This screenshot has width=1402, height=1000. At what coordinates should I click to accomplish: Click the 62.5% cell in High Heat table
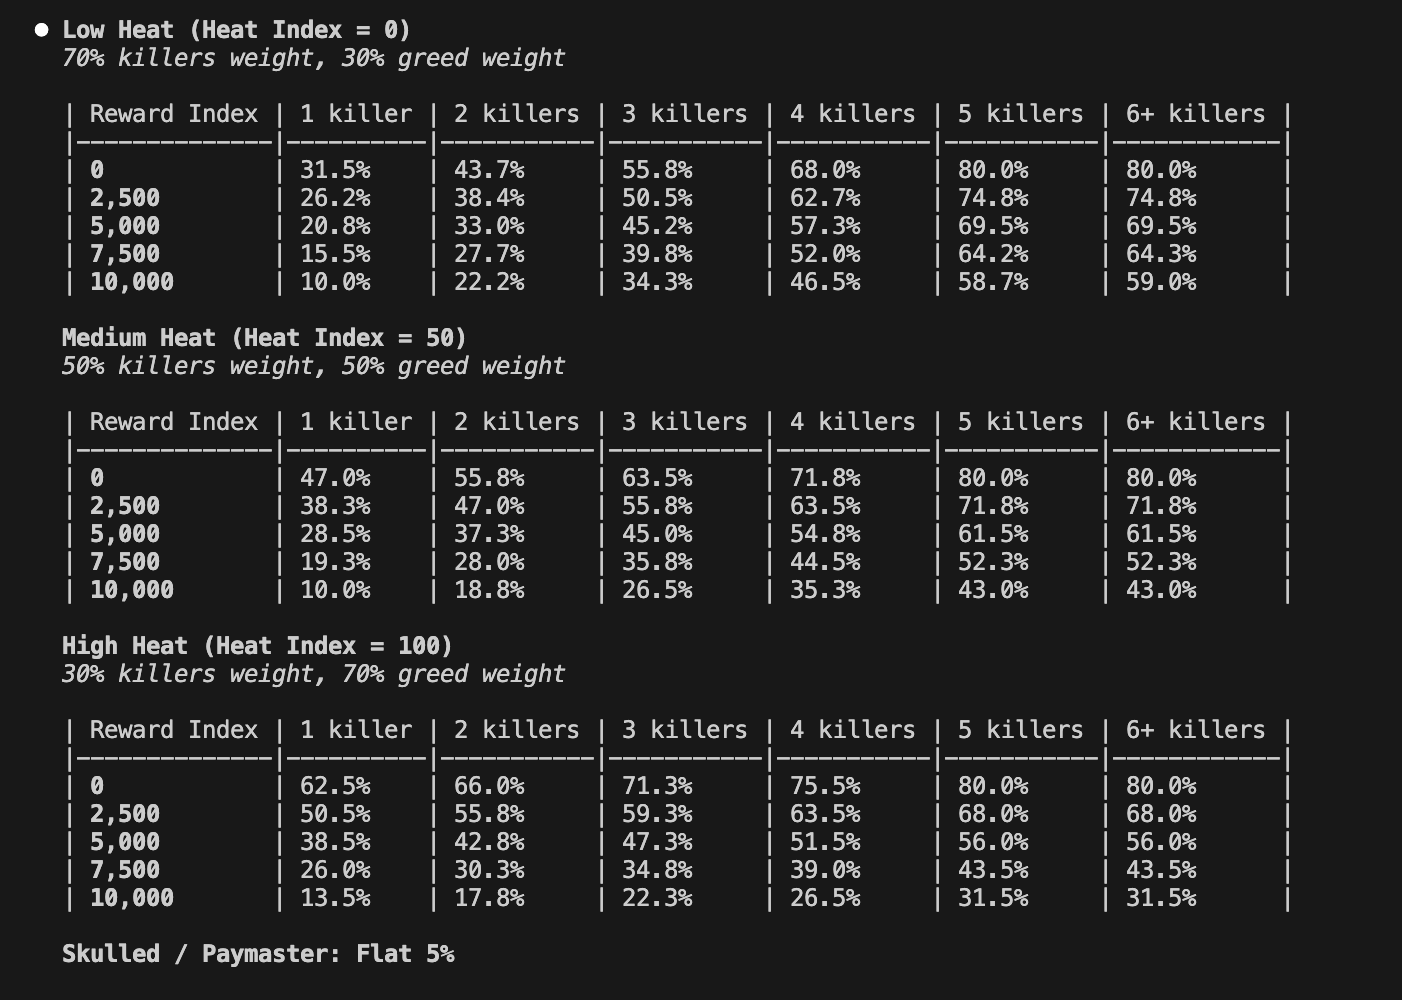(x=335, y=786)
